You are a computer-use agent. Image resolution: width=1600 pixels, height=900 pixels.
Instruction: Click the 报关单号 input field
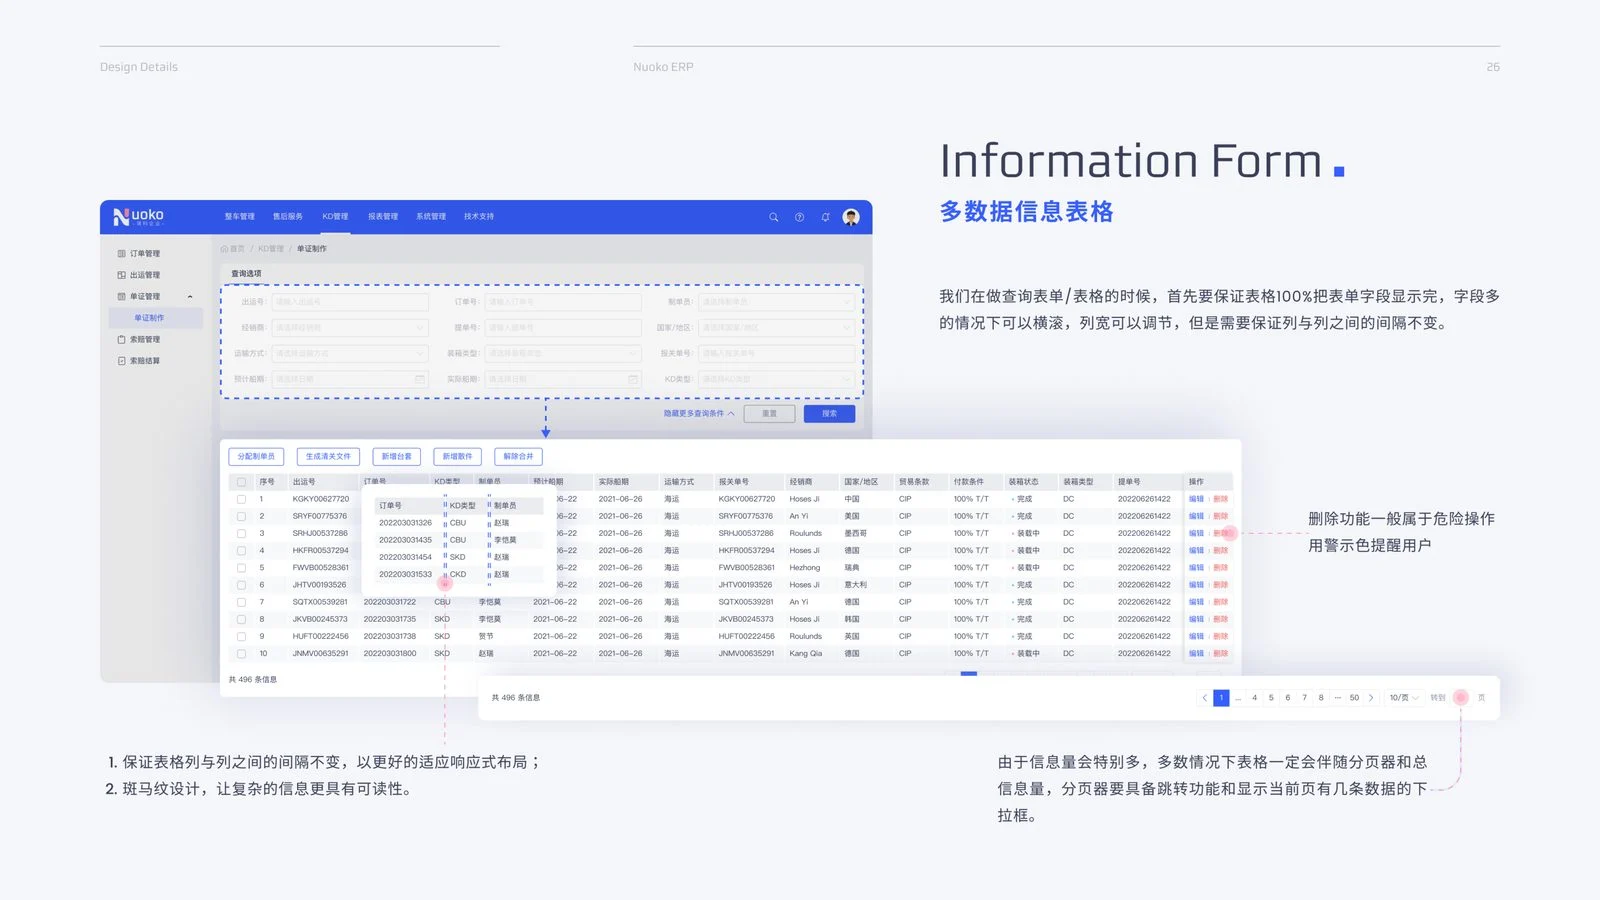click(x=776, y=353)
